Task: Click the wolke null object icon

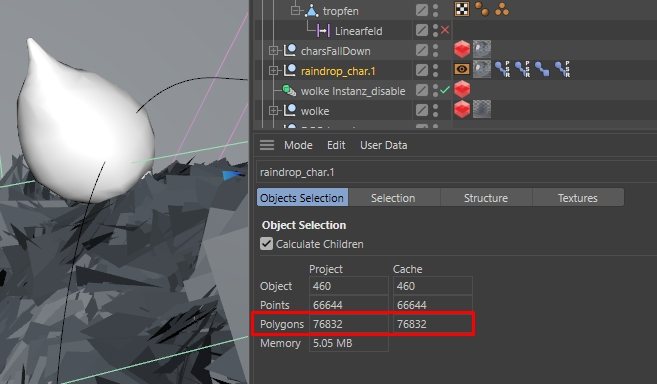Action: click(290, 110)
